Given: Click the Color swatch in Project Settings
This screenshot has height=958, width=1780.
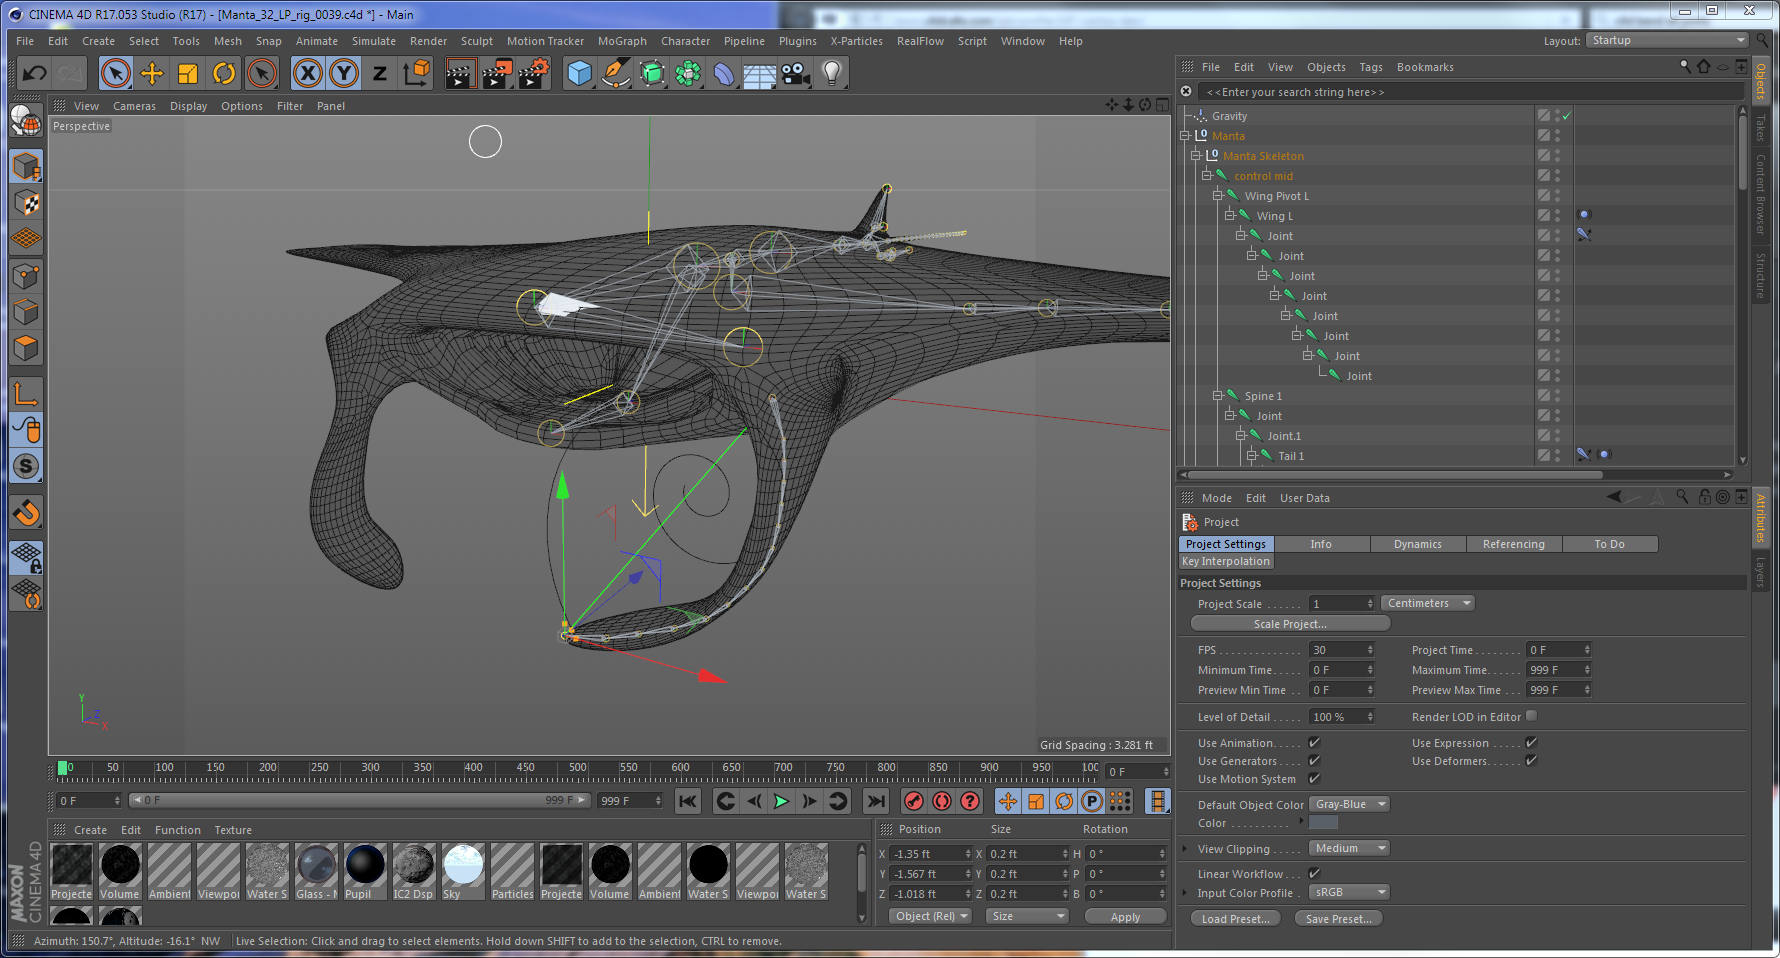Looking at the screenshot, I should pos(1323,823).
